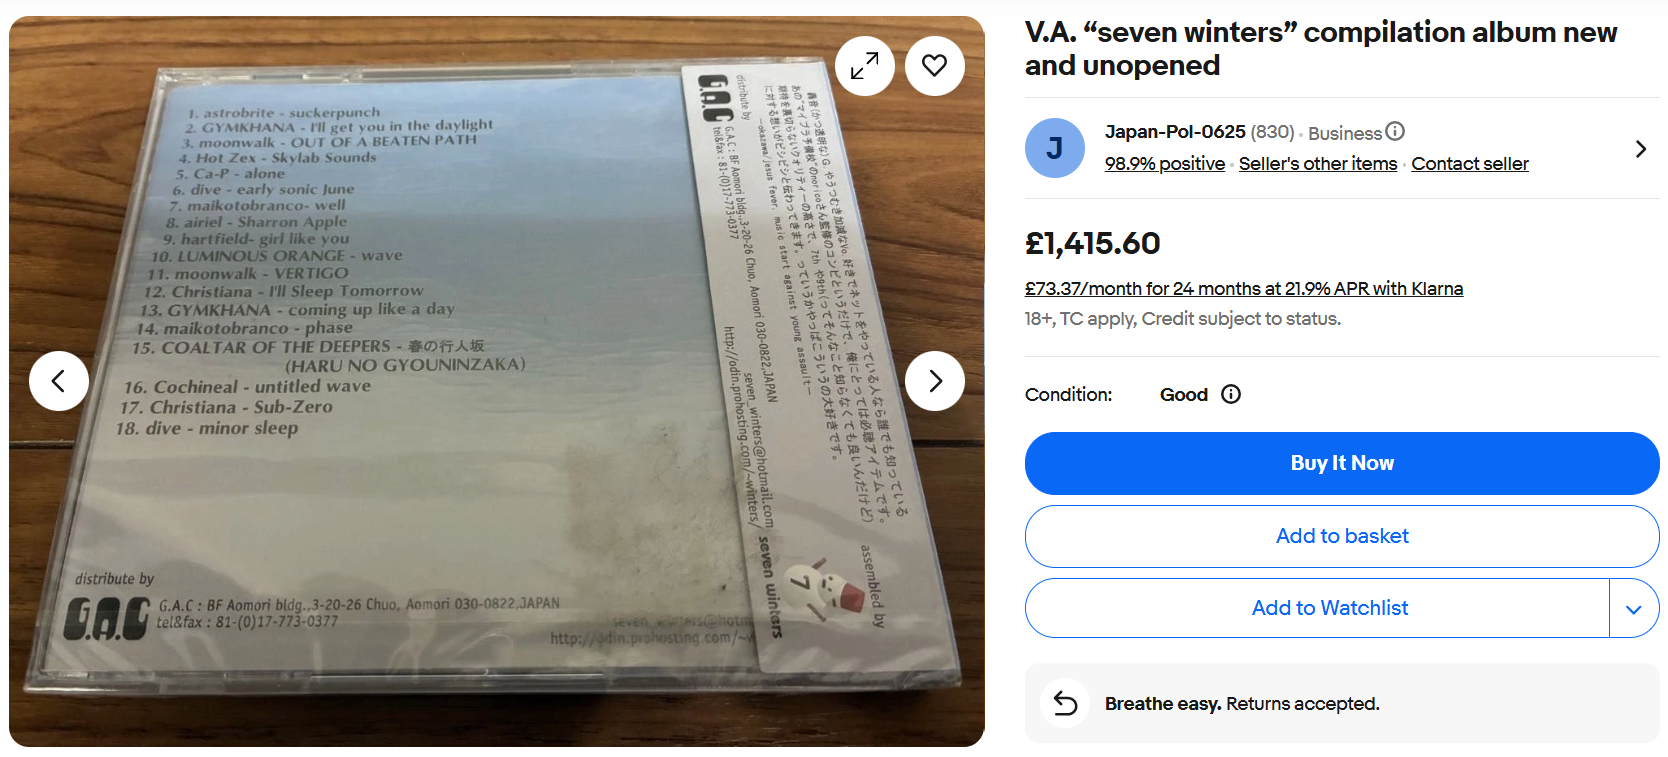
Task: Open 98.9% positive feedback link
Action: pyautogui.click(x=1165, y=164)
